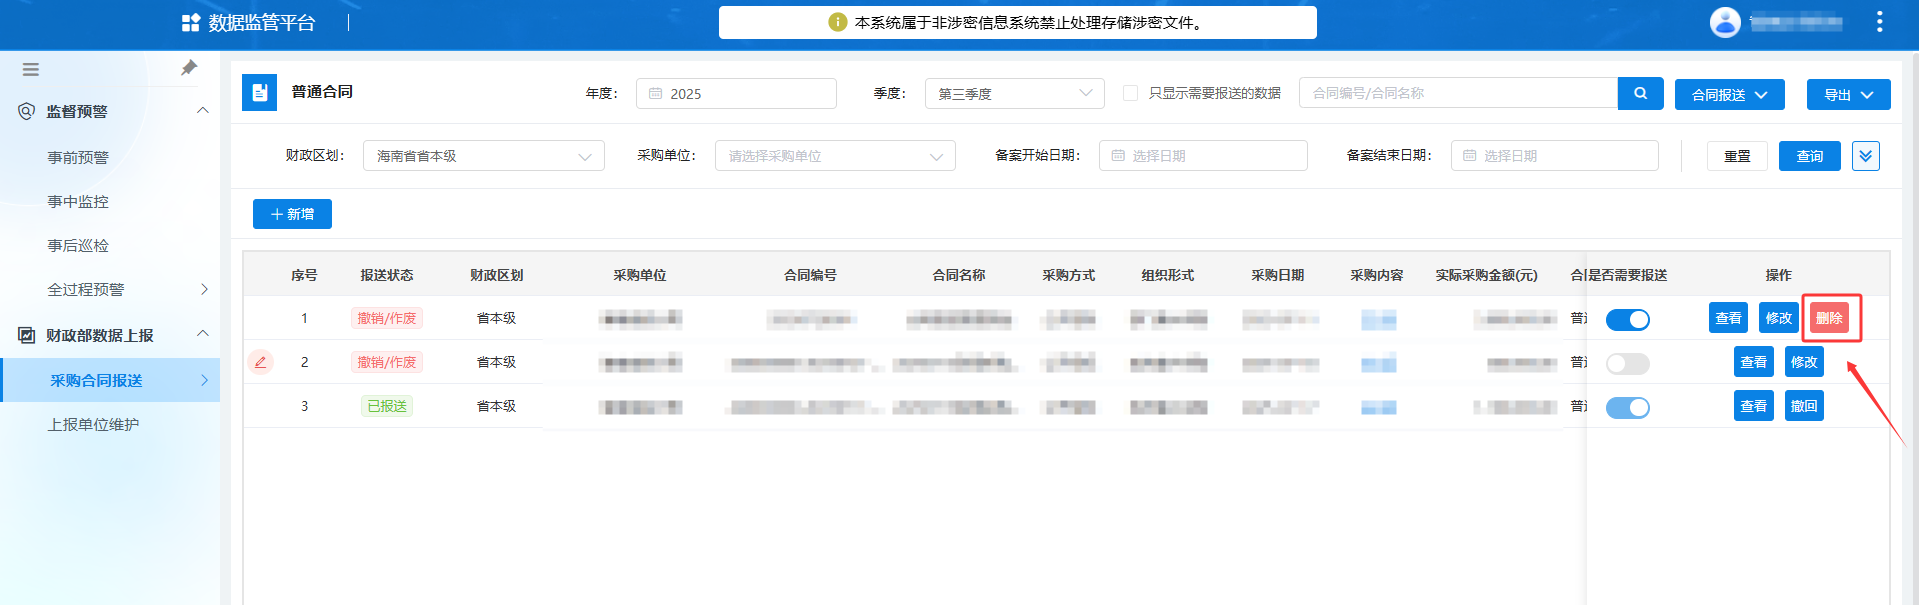Open the three-dot more options menu
Viewport: 1919px width, 605px height.
pos(1879,22)
